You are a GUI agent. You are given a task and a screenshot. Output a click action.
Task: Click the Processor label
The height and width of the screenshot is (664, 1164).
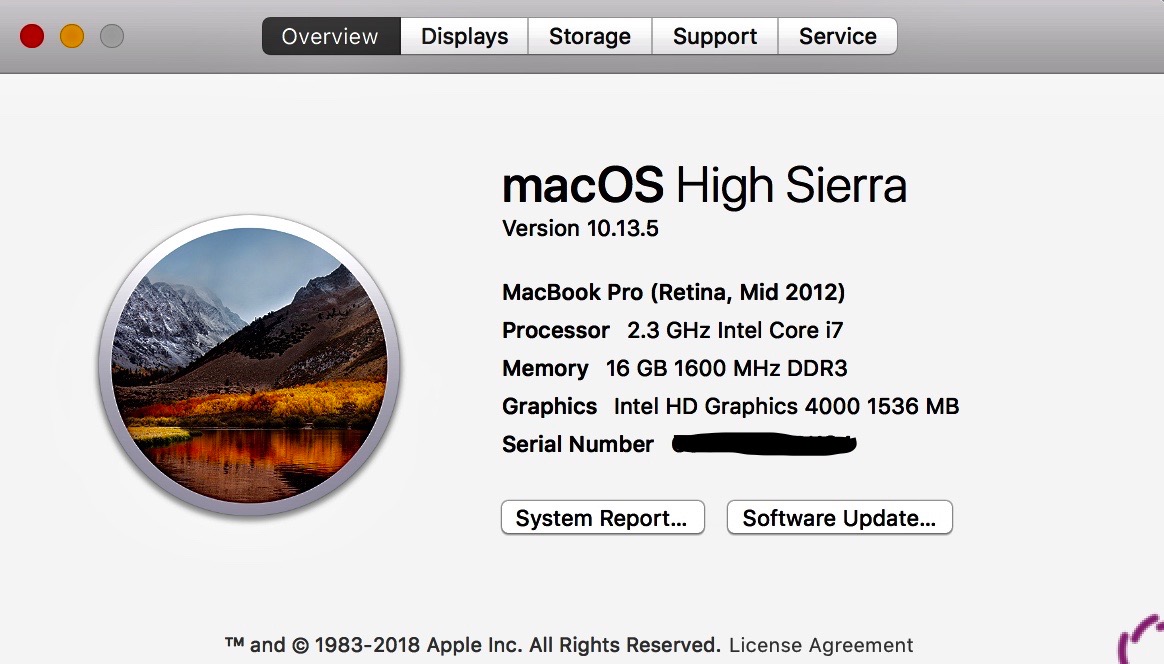click(x=556, y=330)
